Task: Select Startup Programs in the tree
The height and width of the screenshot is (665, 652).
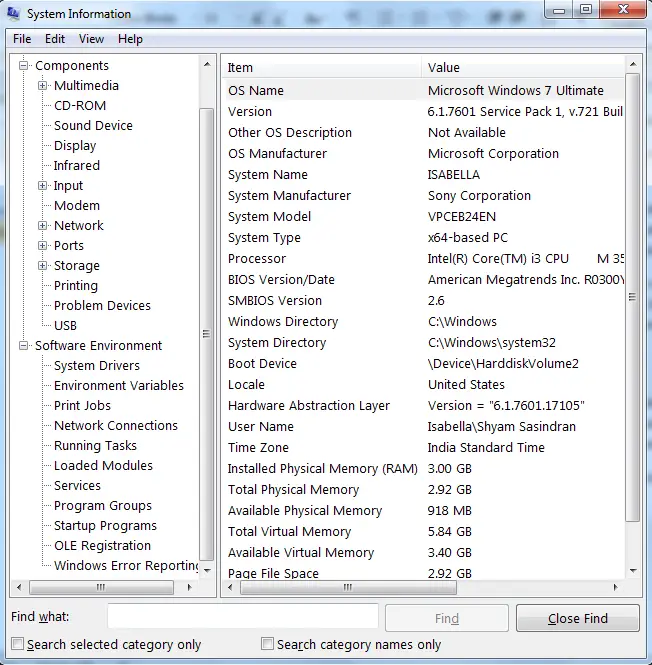Action: click(105, 525)
